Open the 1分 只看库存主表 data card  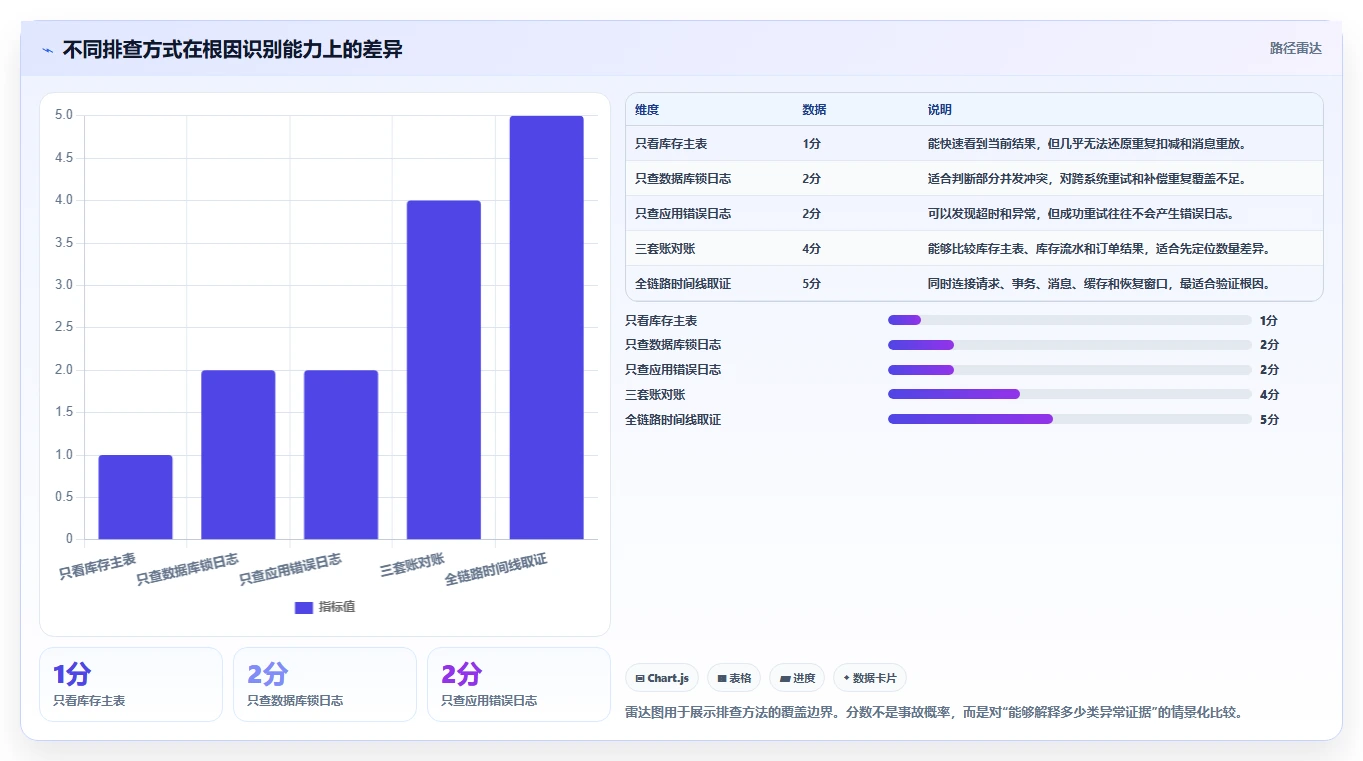pos(131,684)
